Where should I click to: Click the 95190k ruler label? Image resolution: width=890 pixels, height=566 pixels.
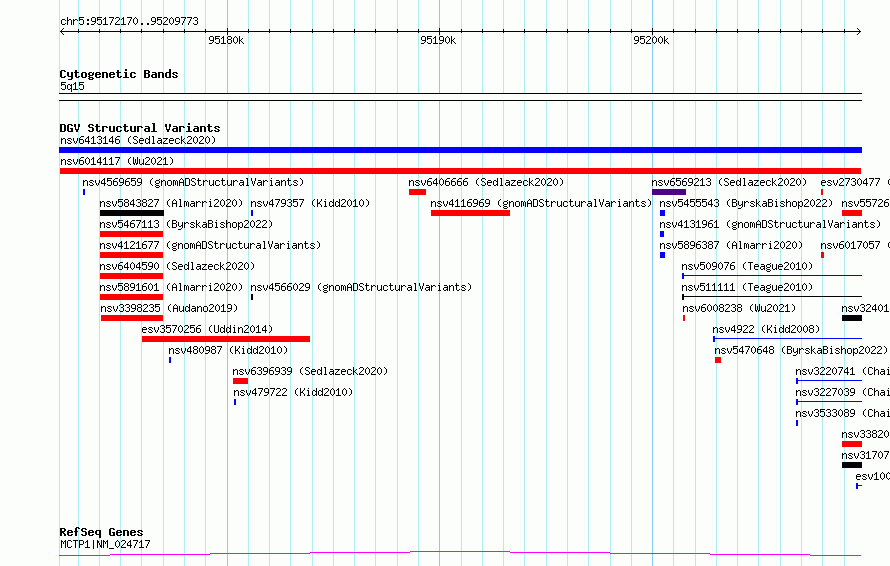click(438, 40)
